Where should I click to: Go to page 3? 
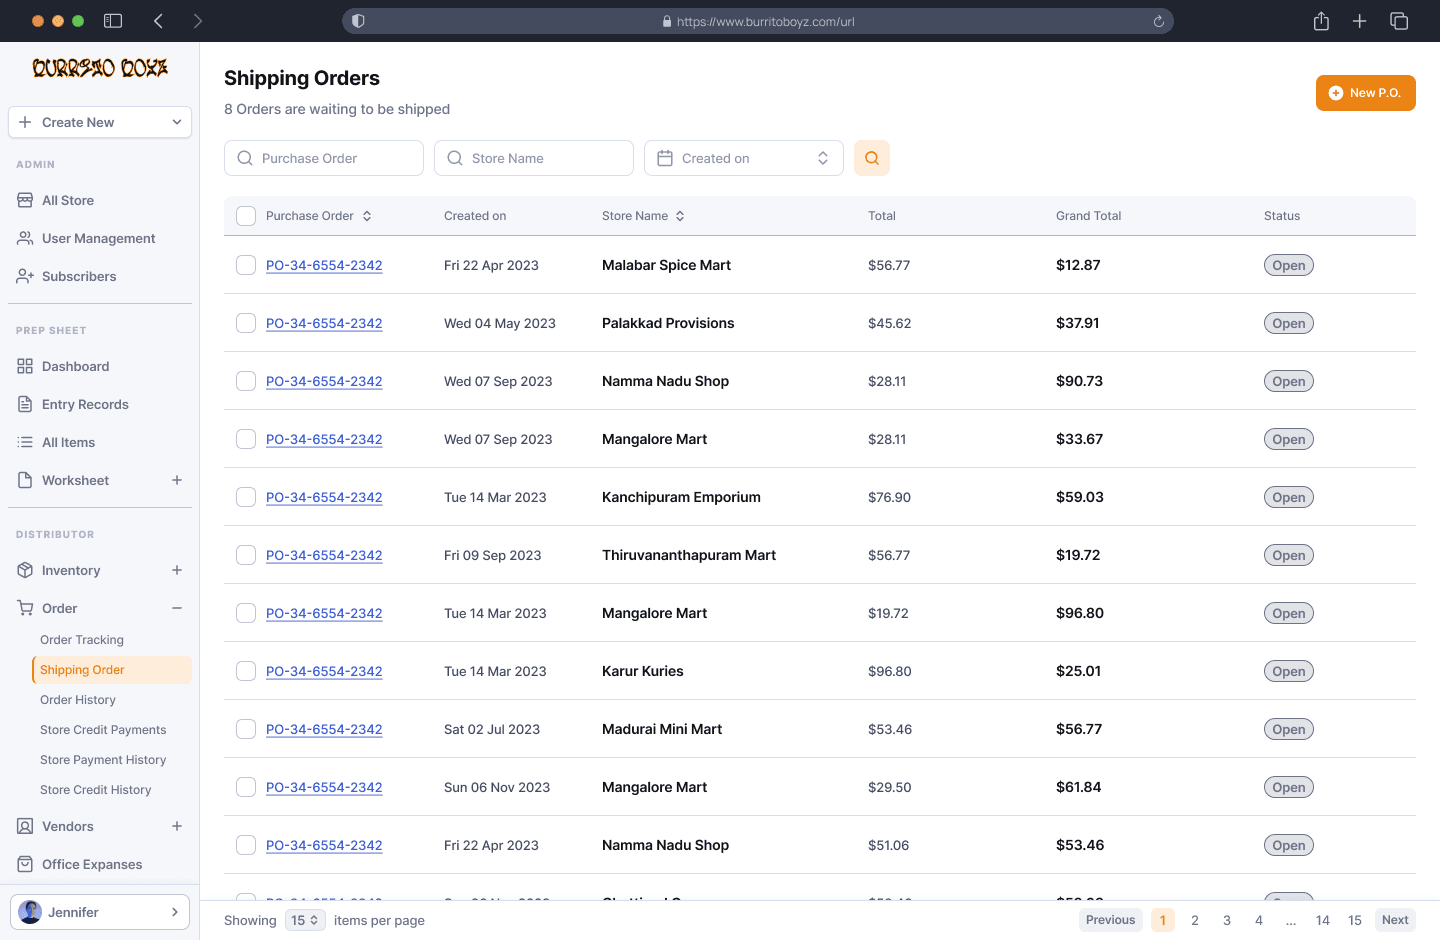tap(1227, 920)
